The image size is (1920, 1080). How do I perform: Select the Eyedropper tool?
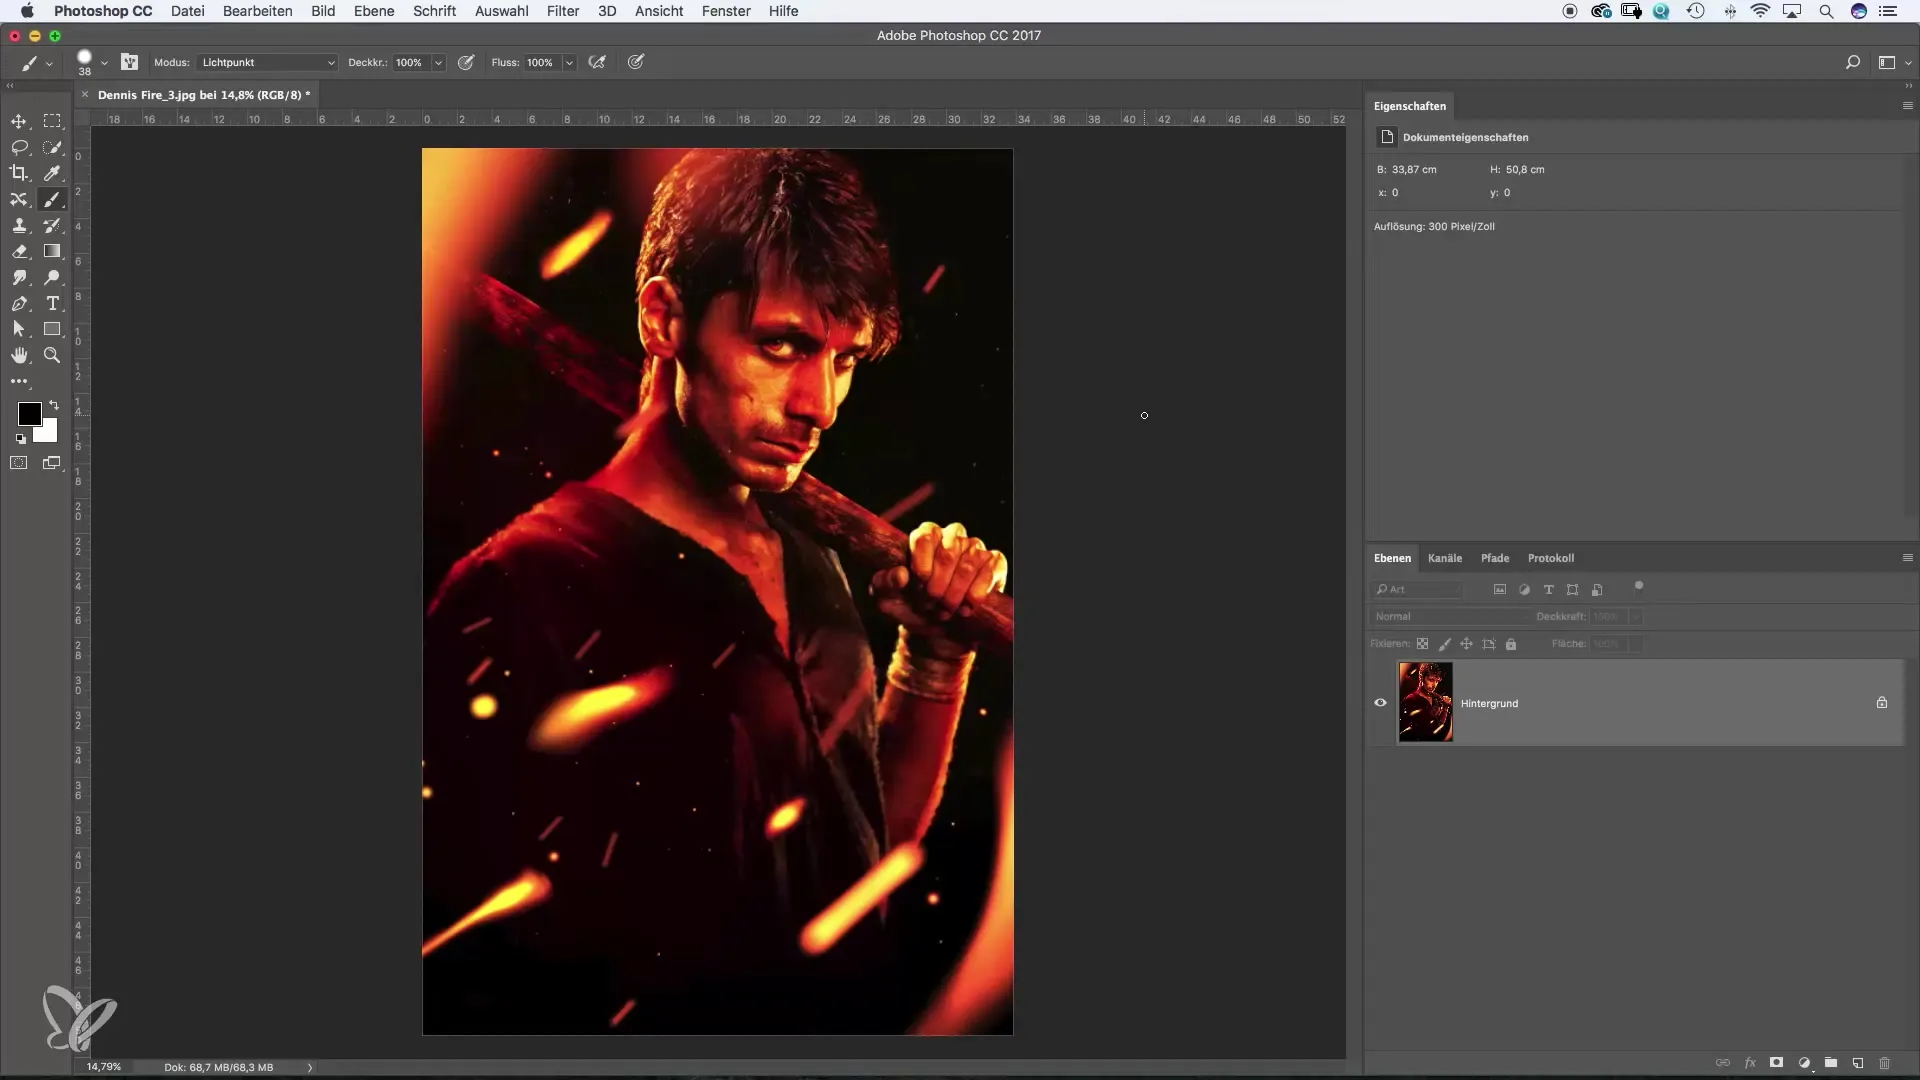tap(52, 173)
